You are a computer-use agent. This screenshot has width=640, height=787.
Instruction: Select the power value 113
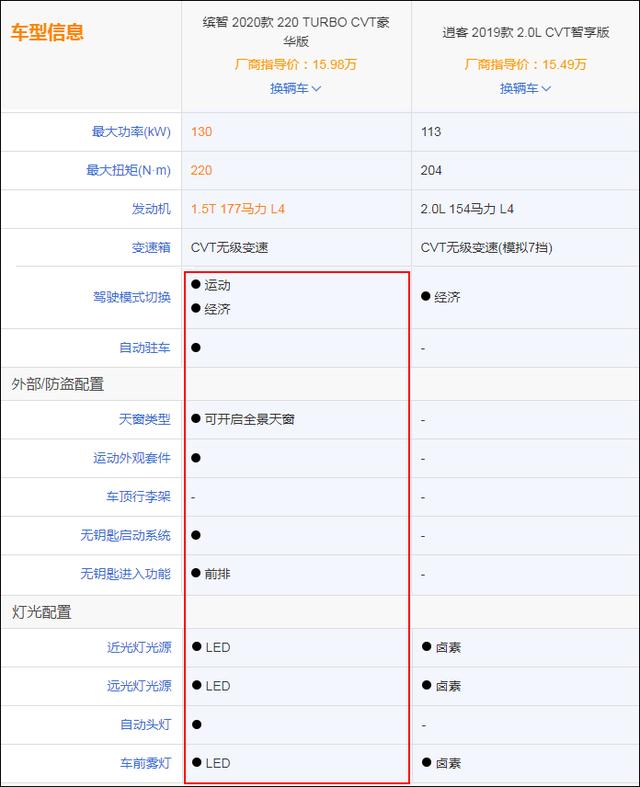pyautogui.click(x=431, y=132)
